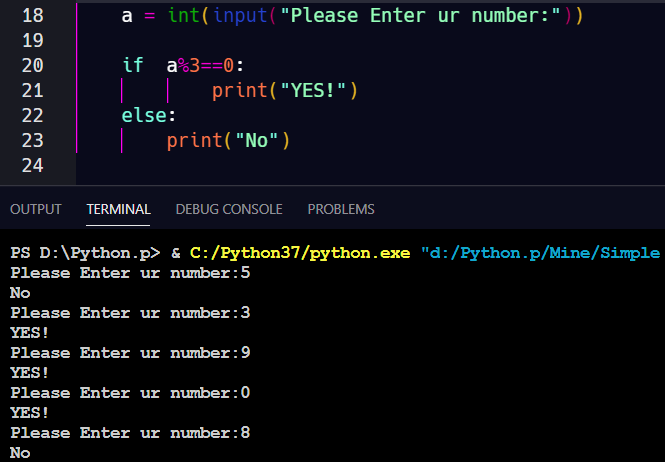Click line number 18 in the gutter
This screenshot has height=462, width=665.
click(x=32, y=17)
